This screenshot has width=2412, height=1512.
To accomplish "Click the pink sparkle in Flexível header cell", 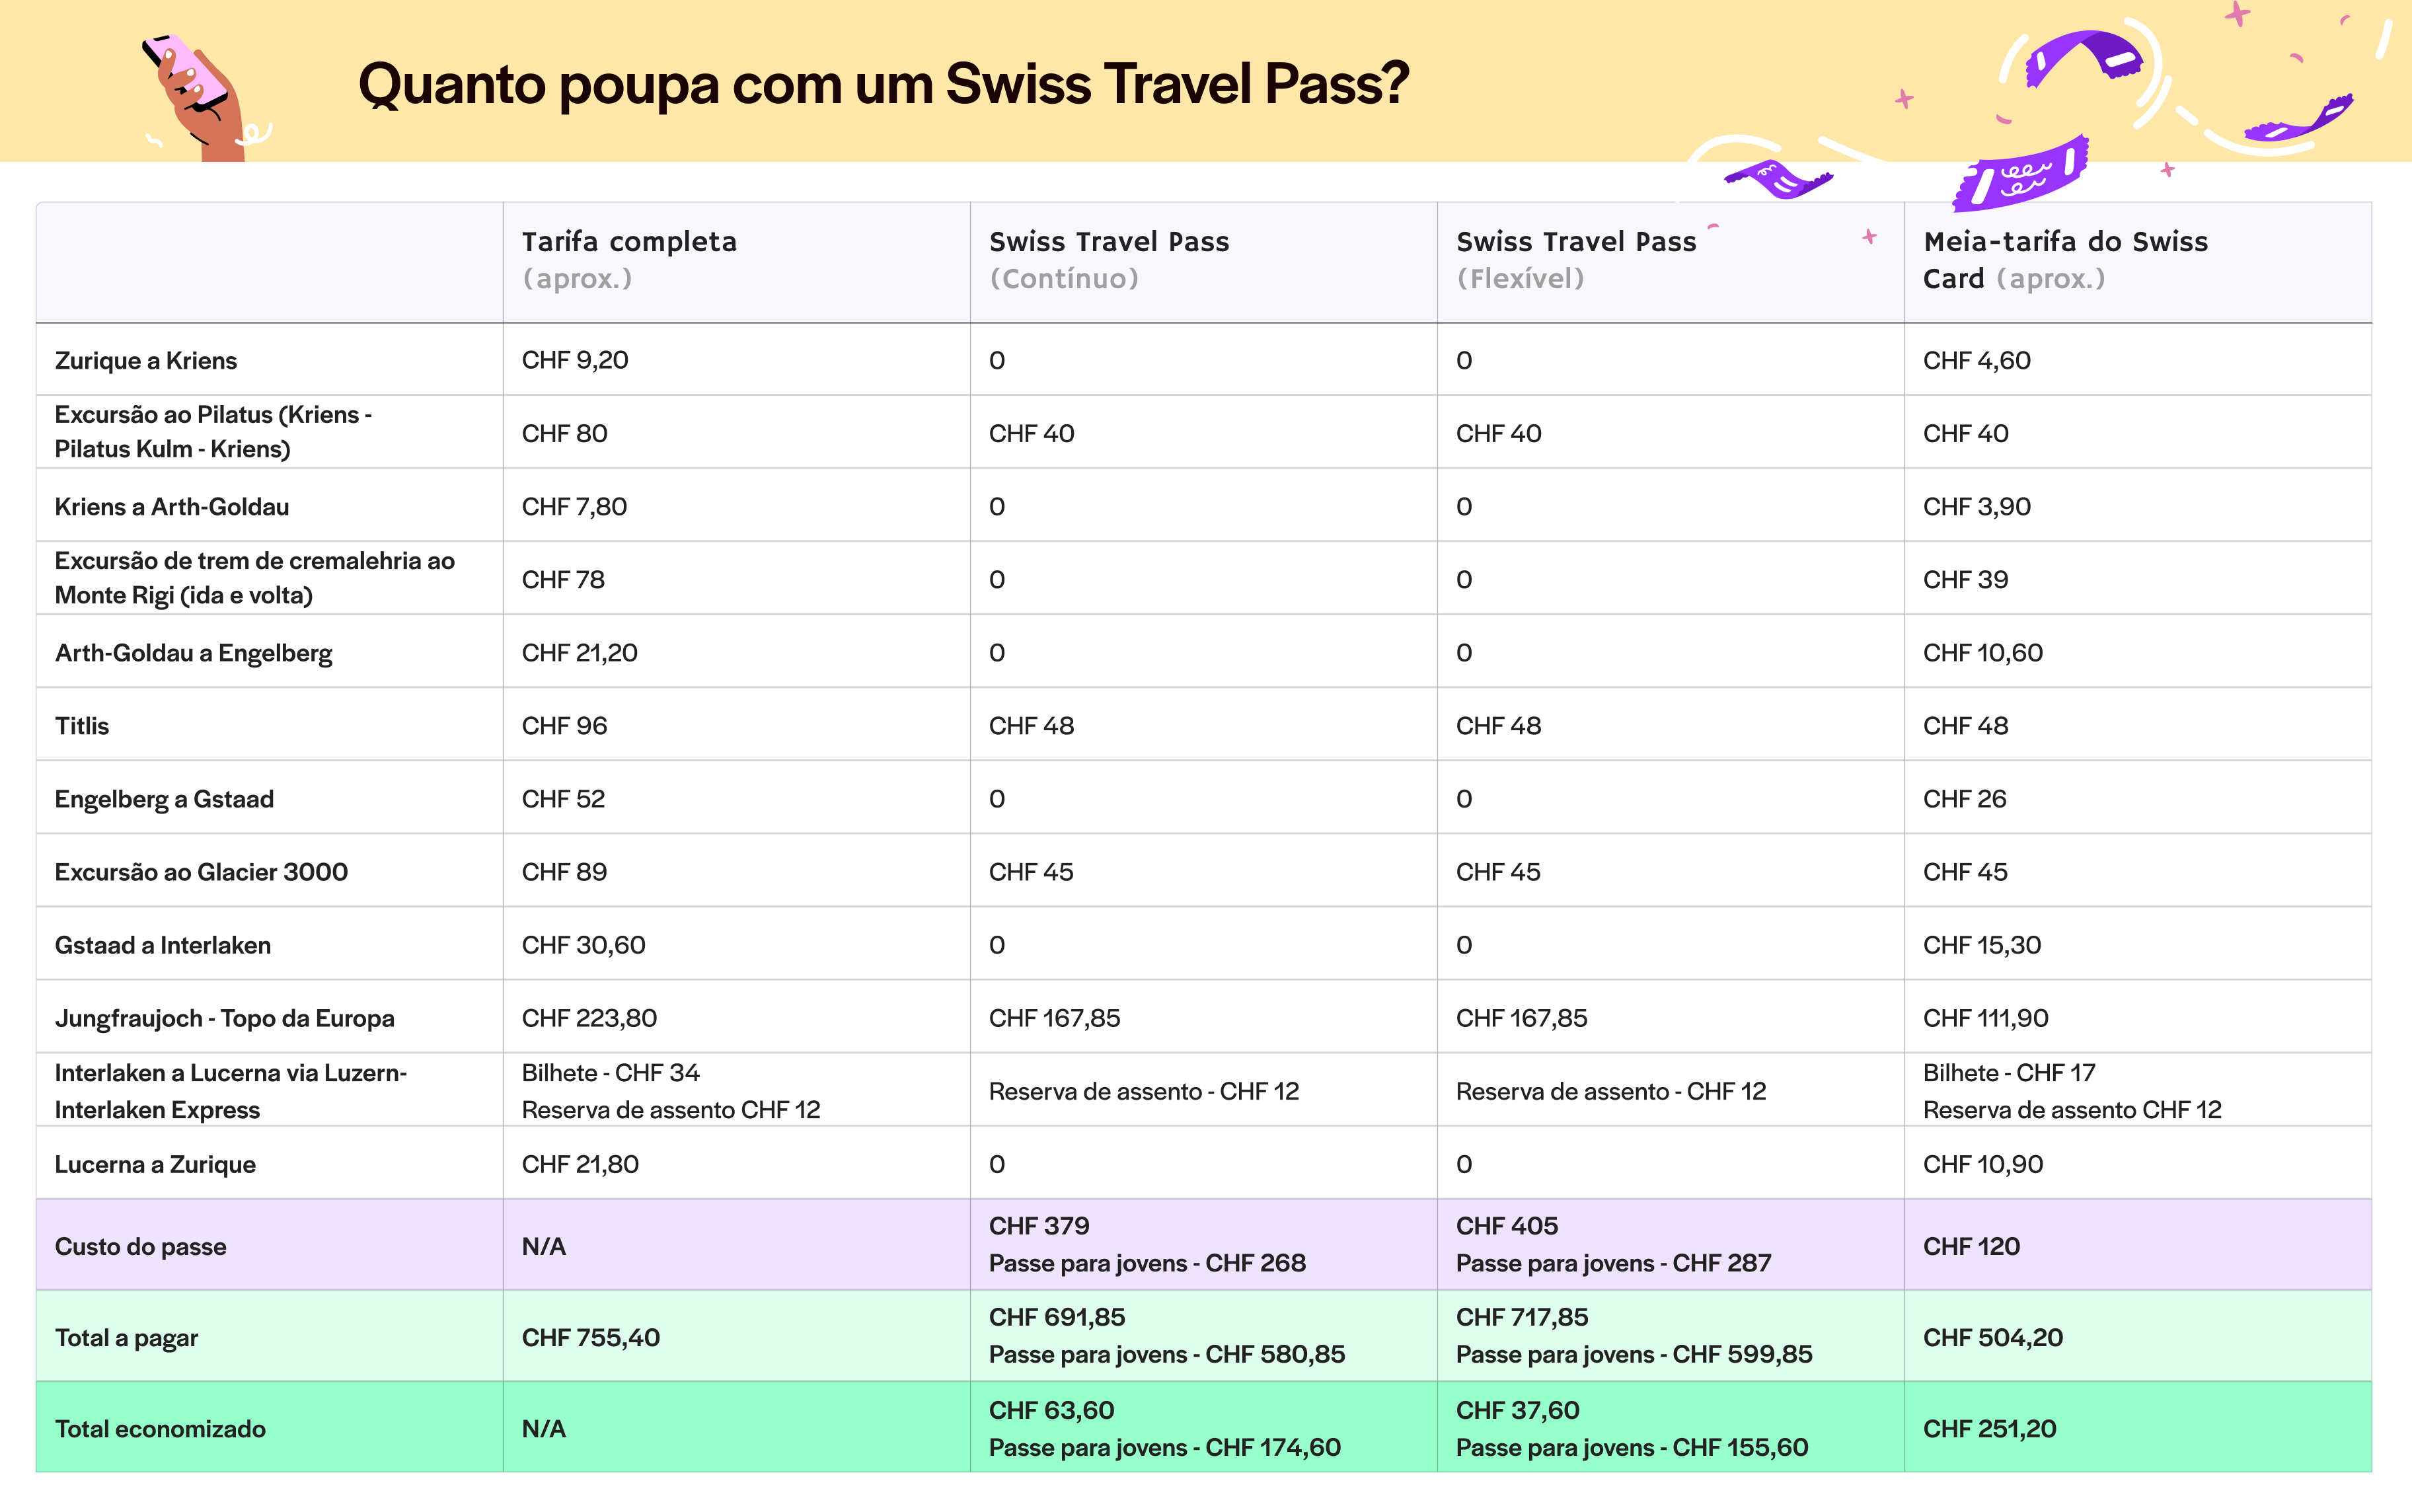I will click(1869, 237).
